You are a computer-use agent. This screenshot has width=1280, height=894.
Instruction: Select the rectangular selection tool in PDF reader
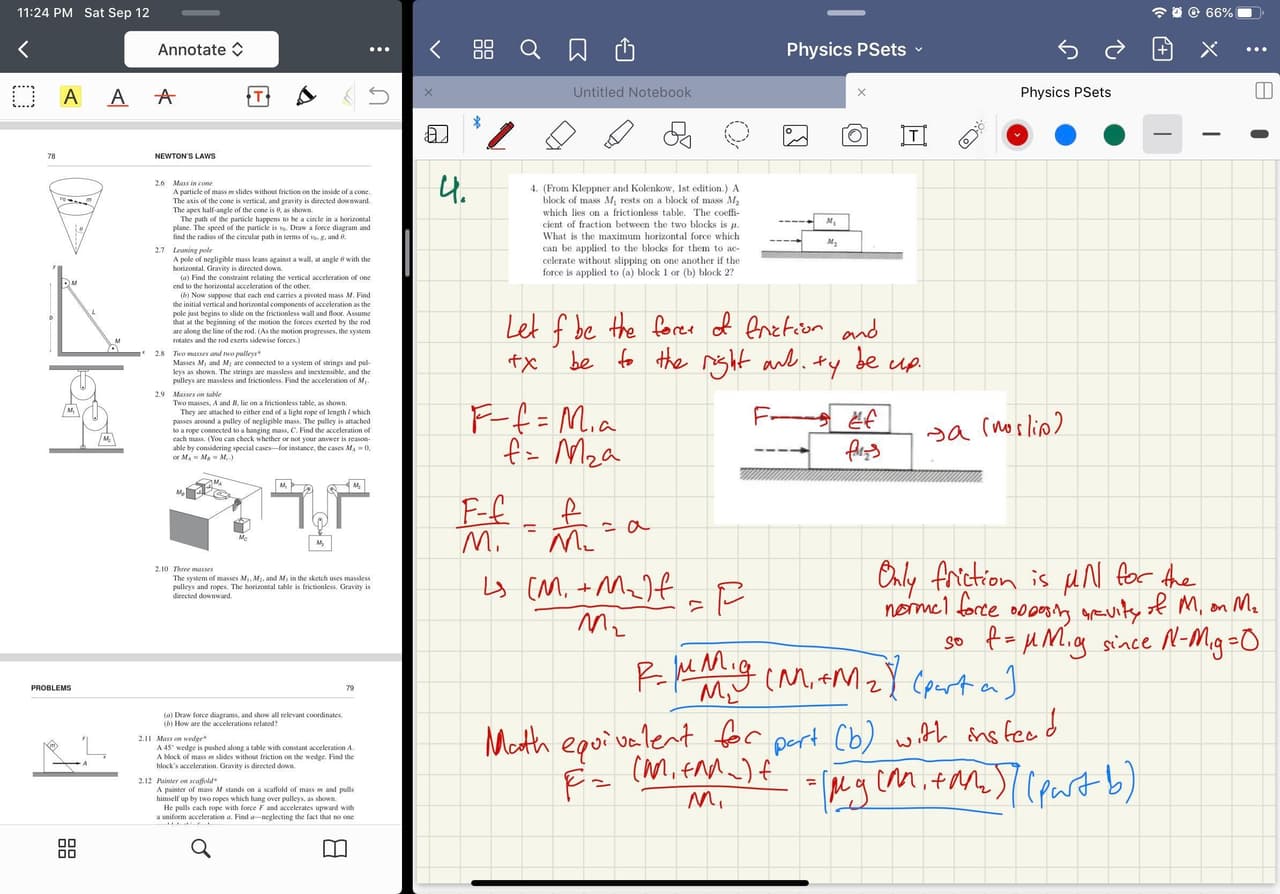24,96
